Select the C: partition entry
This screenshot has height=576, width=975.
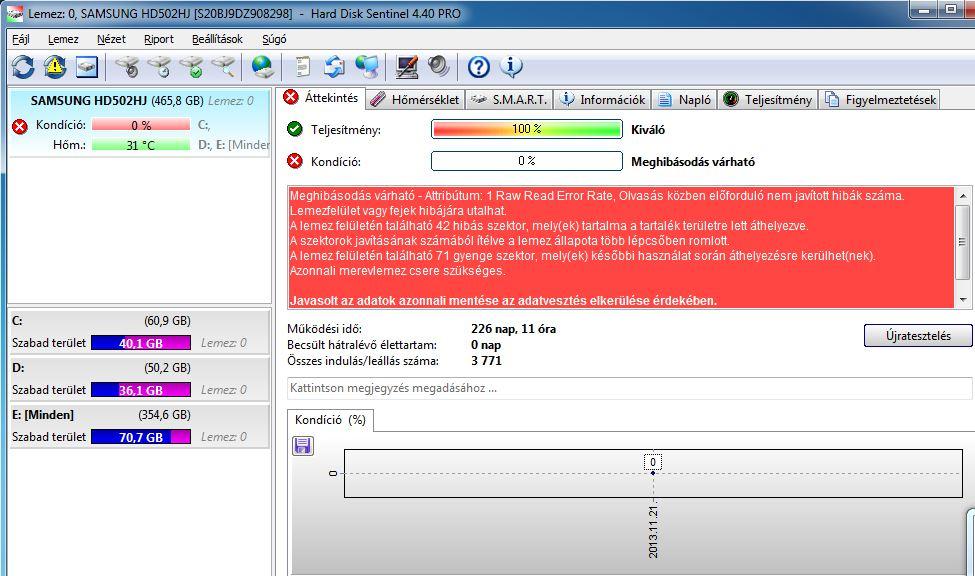140,332
